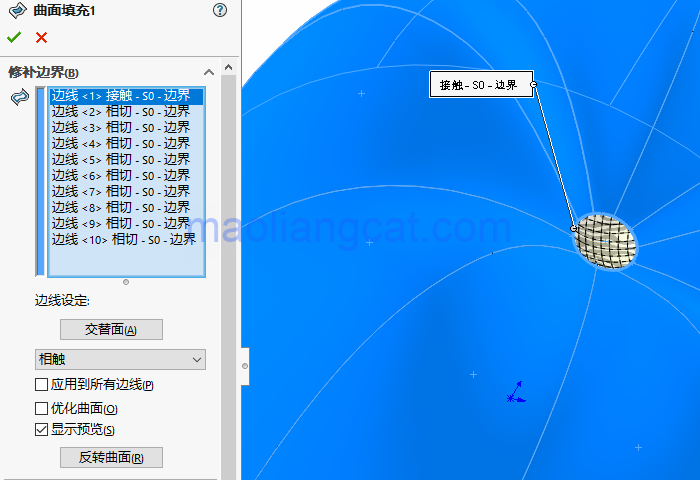Image resolution: width=700 pixels, height=480 pixels.
Task: Click the patch boundary selection icon
Action: [x=20, y=97]
